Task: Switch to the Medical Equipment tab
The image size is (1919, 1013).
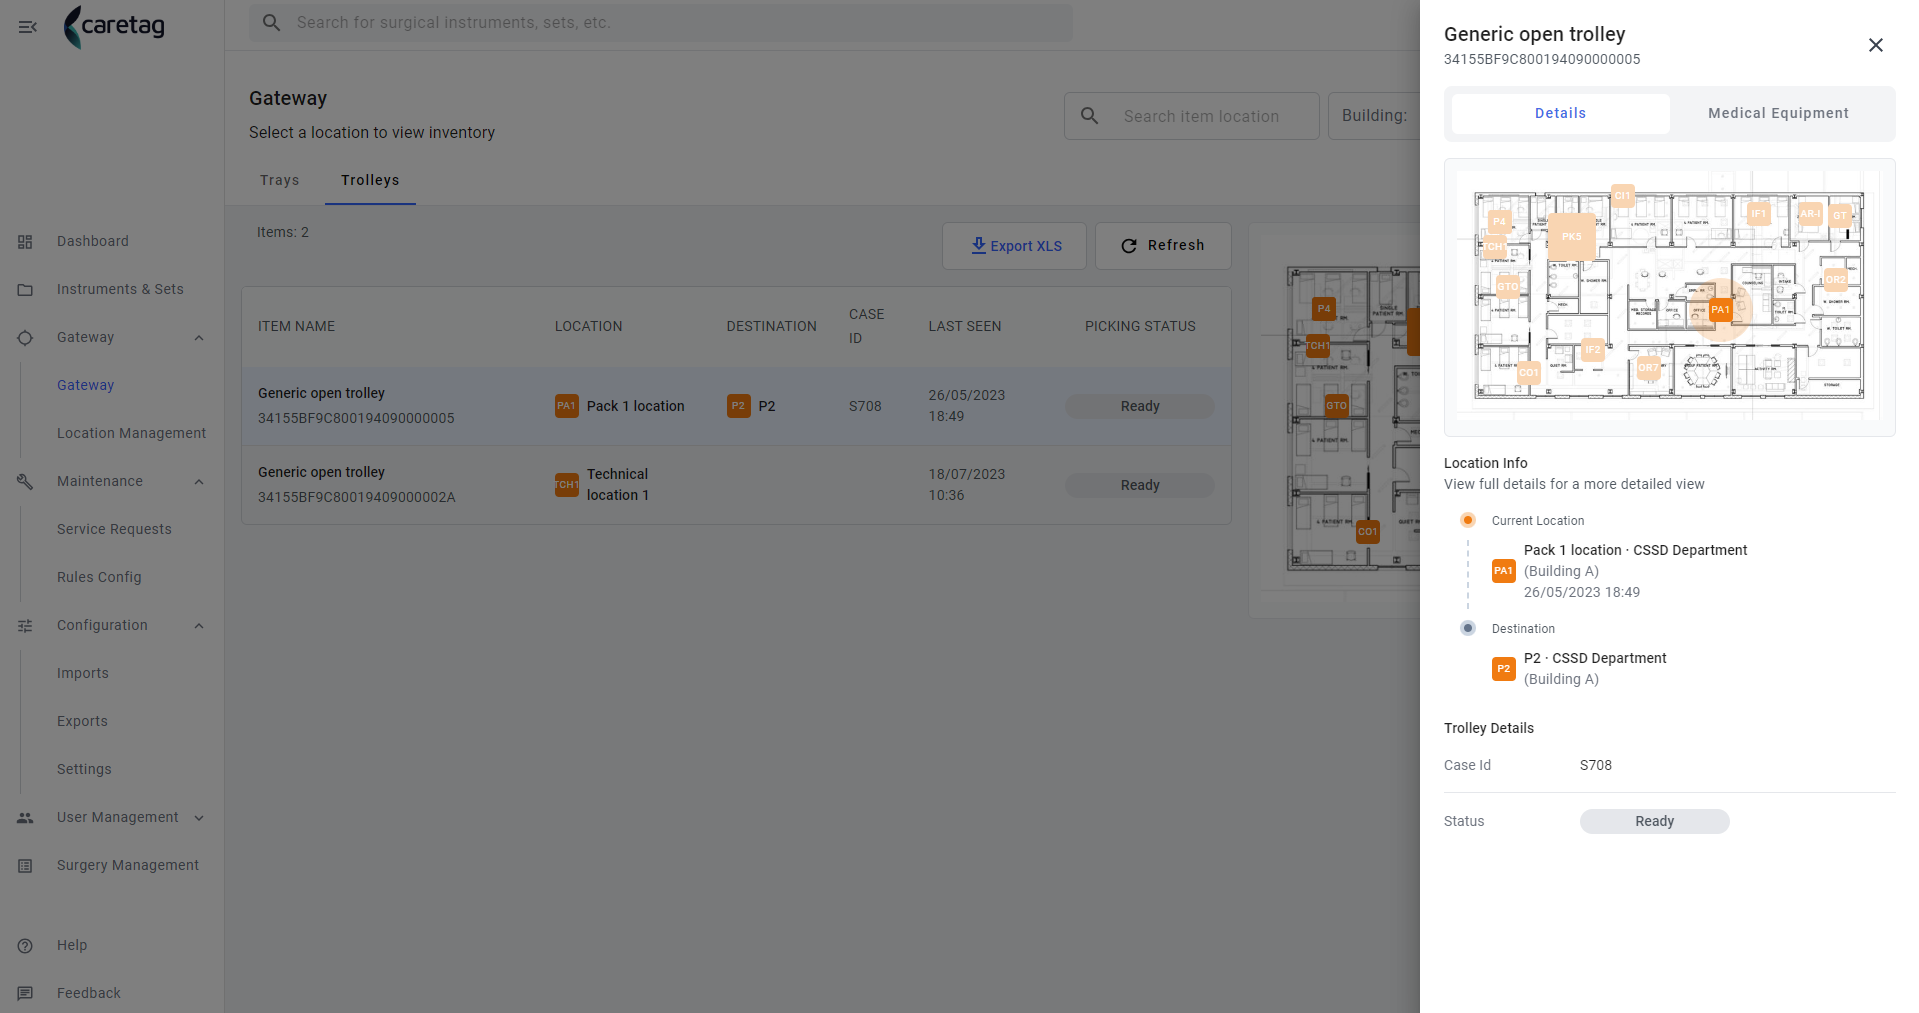Action: [1779, 113]
